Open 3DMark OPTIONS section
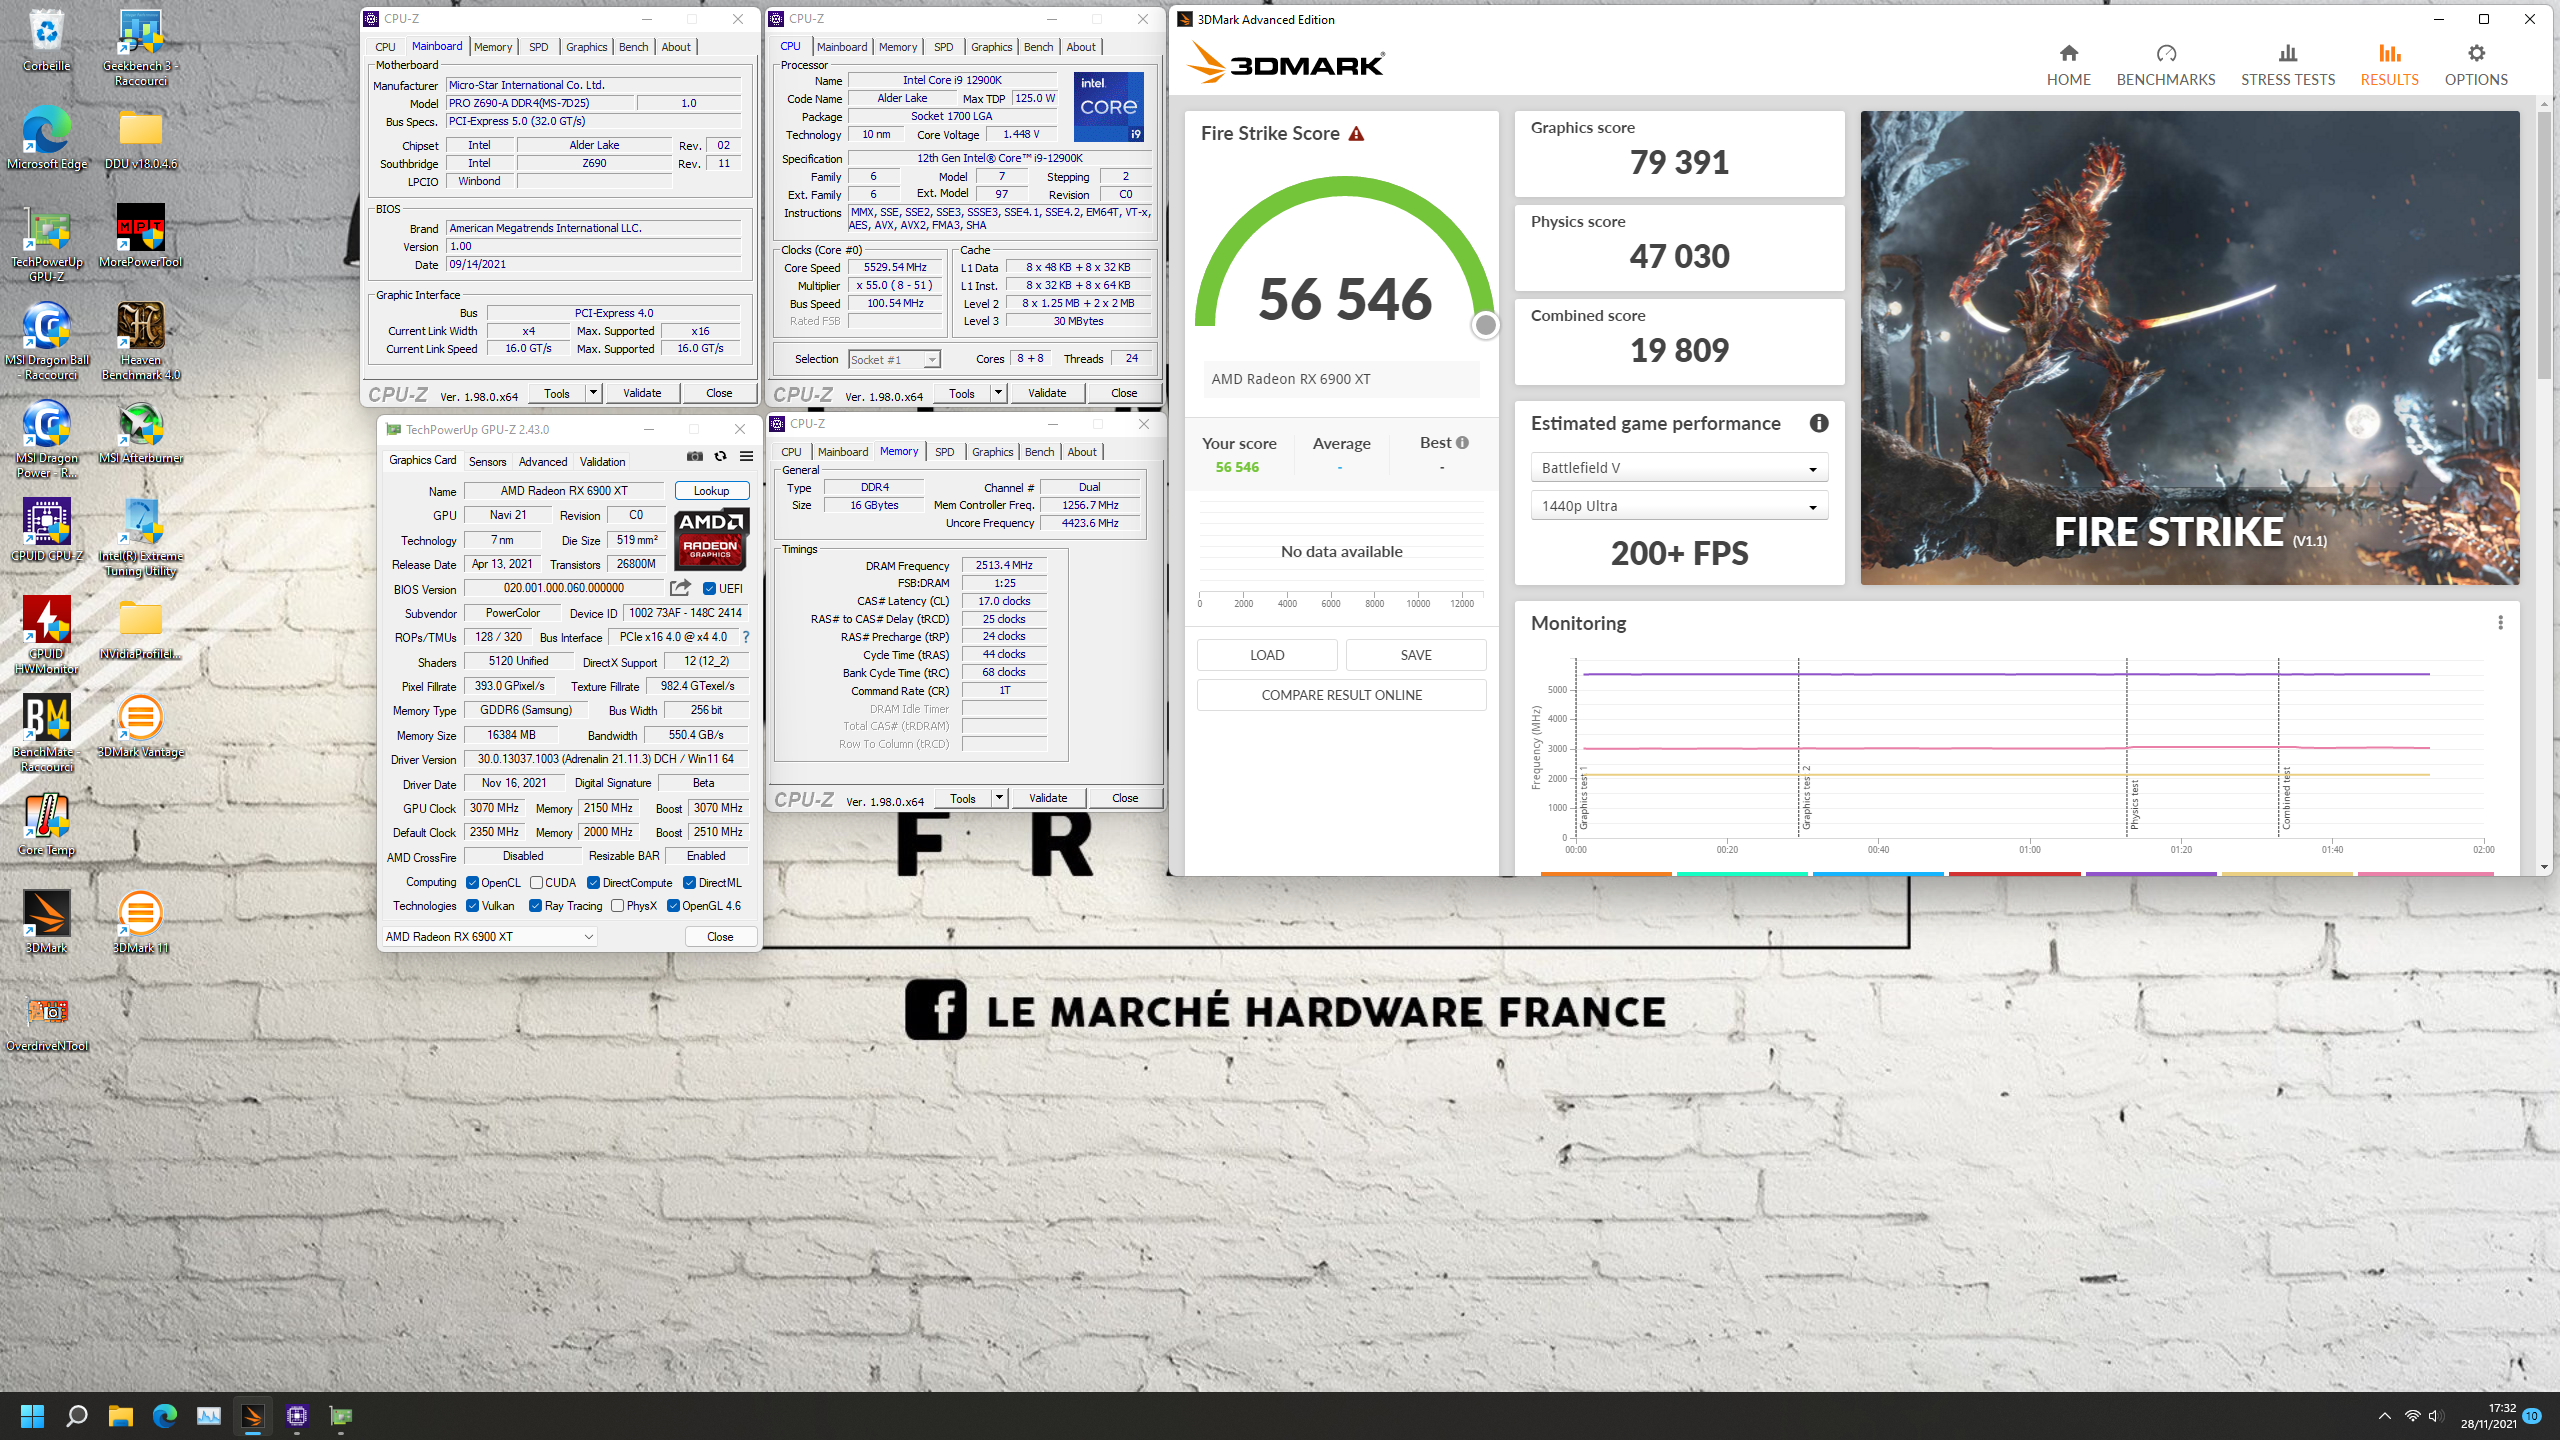Viewport: 2560px width, 1440px height. [2476, 65]
